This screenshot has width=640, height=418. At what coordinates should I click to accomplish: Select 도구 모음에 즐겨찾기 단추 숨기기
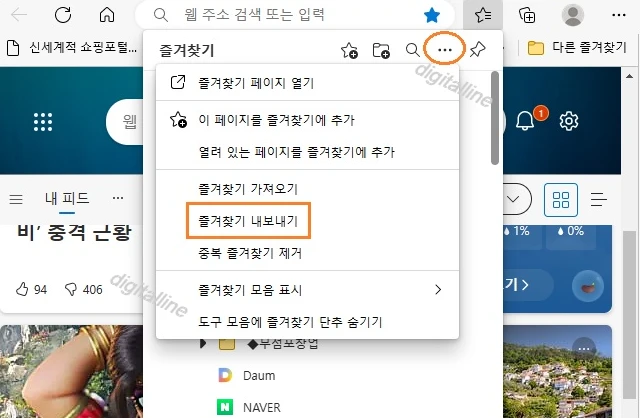tap(307, 322)
